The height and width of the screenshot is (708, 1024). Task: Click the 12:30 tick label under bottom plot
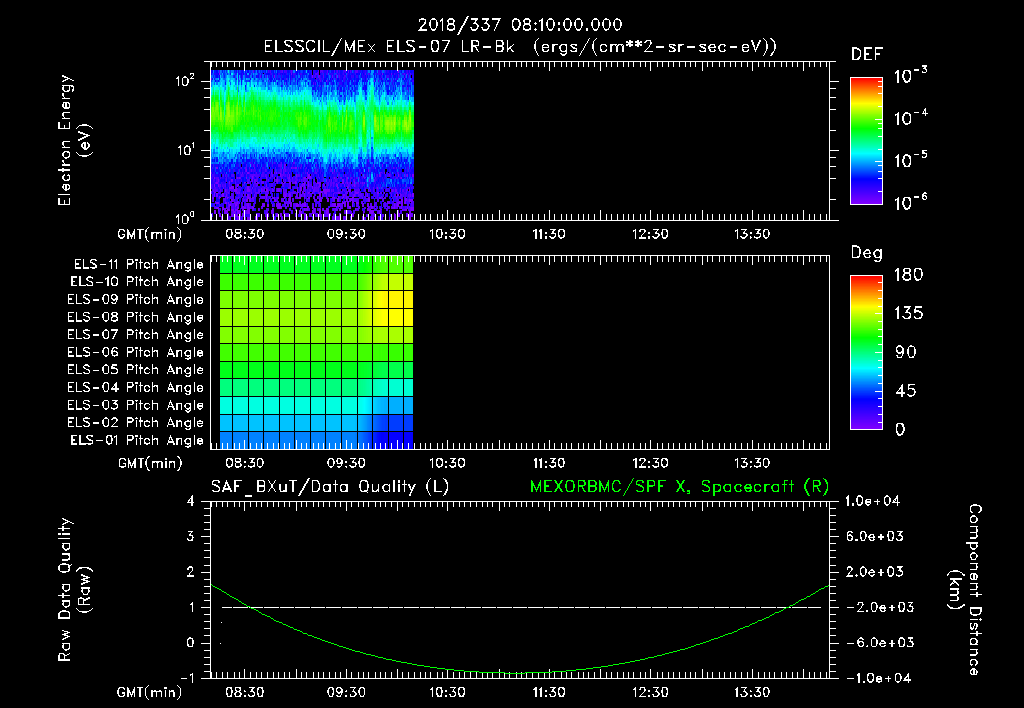[x=650, y=692]
